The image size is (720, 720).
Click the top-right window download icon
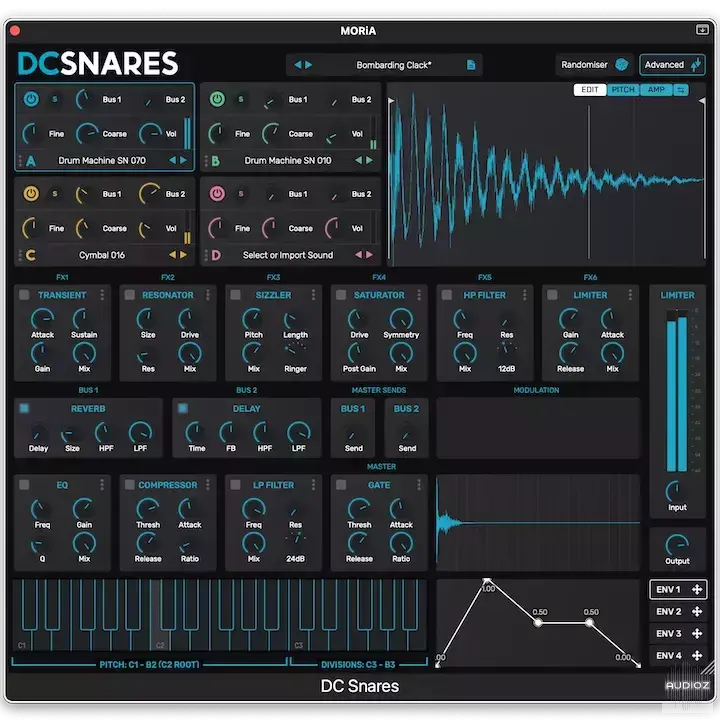(702, 30)
